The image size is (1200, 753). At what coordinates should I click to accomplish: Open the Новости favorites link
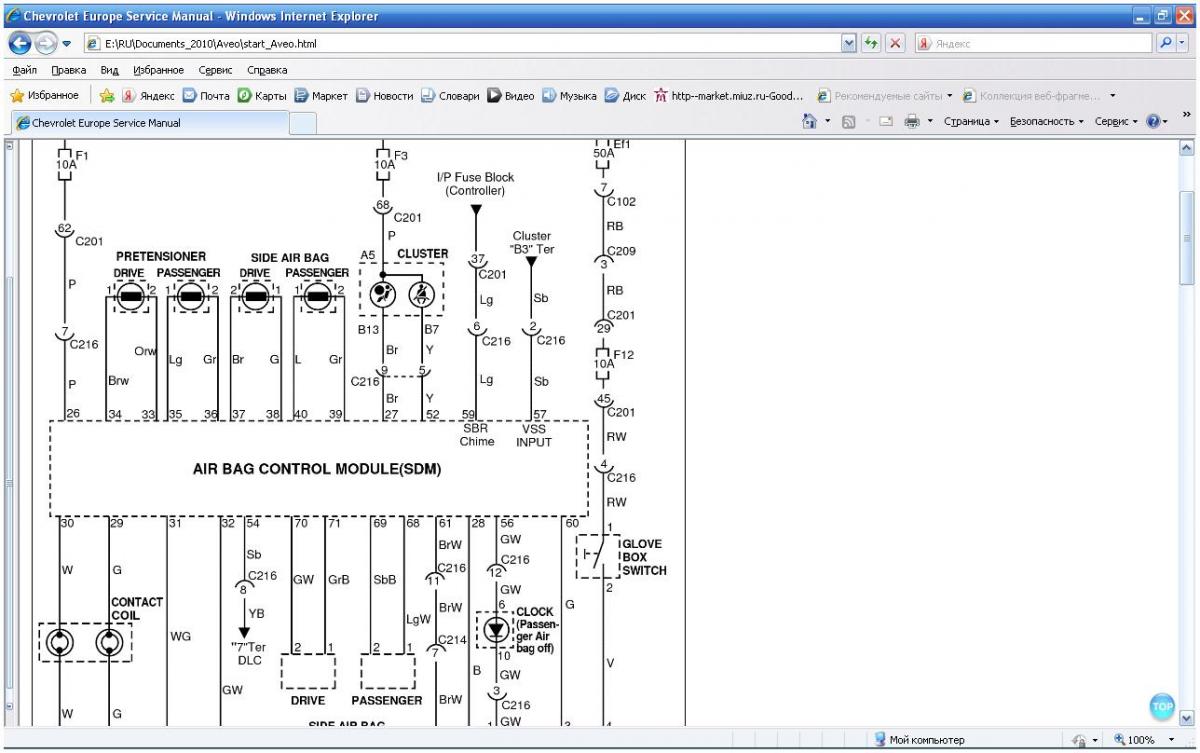click(x=385, y=96)
